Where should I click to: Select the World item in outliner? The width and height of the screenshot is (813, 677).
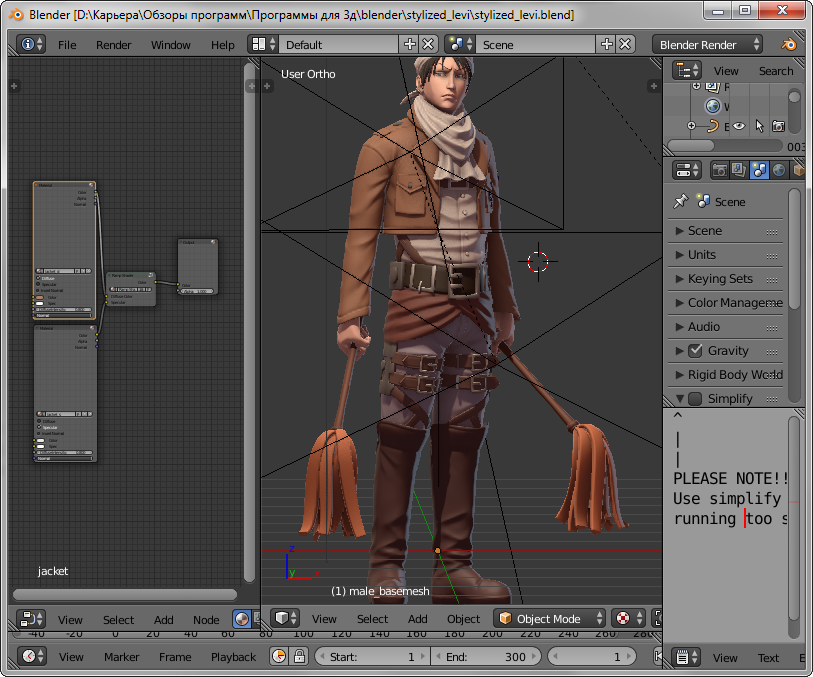coord(713,106)
